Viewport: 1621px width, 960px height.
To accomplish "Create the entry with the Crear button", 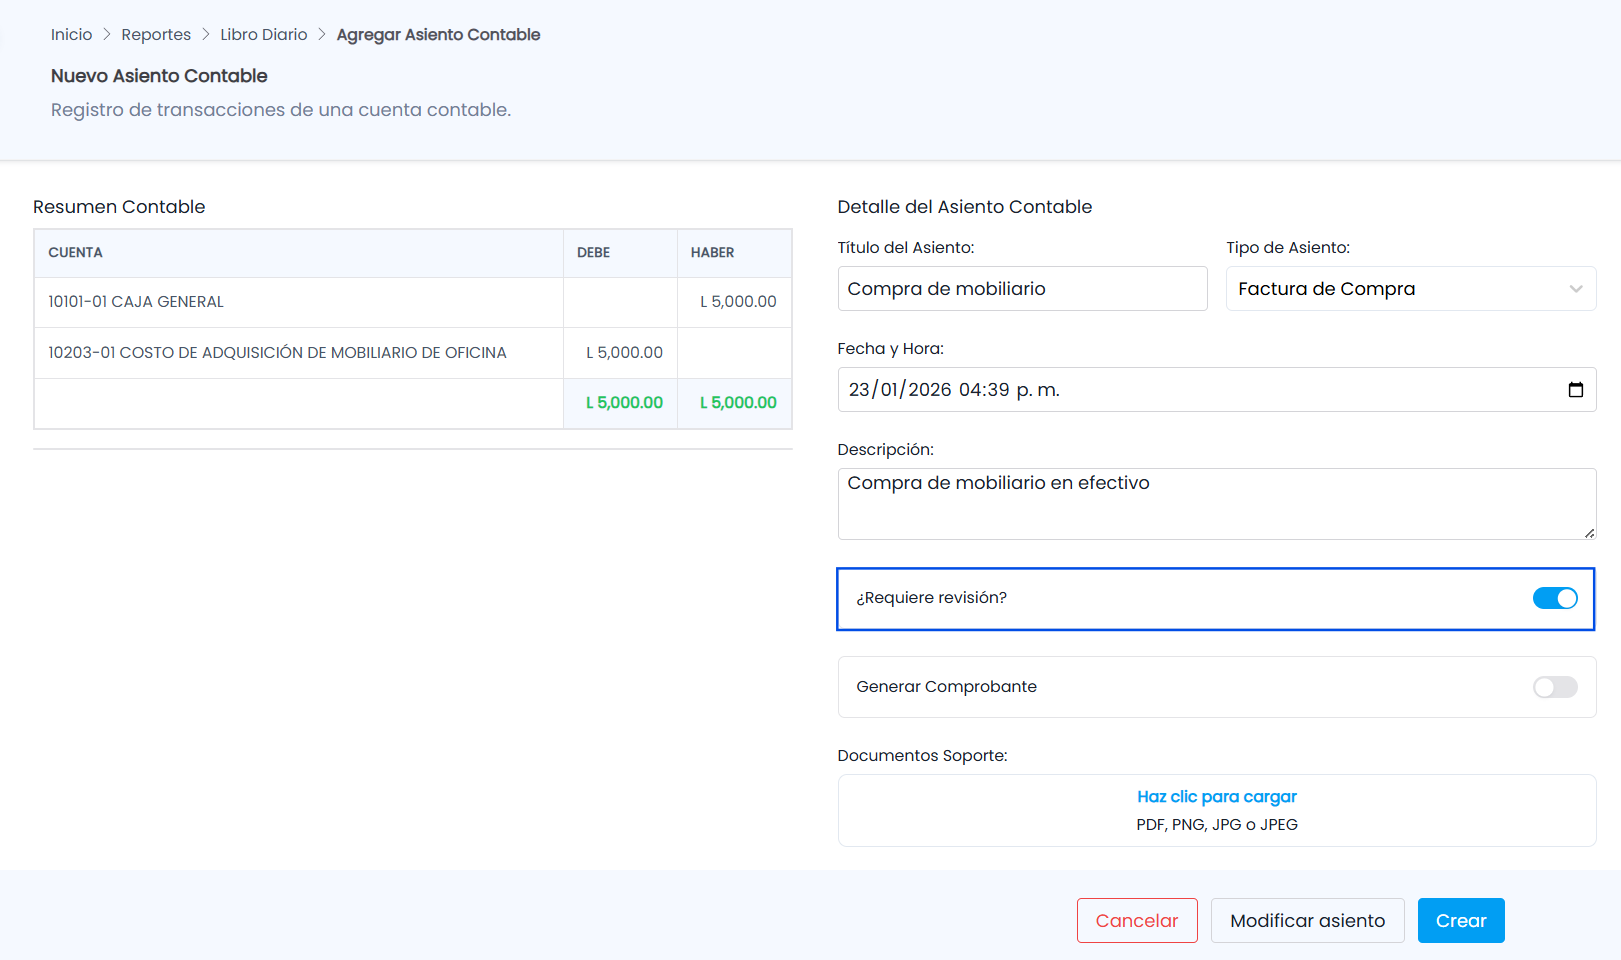I will coord(1461,921).
